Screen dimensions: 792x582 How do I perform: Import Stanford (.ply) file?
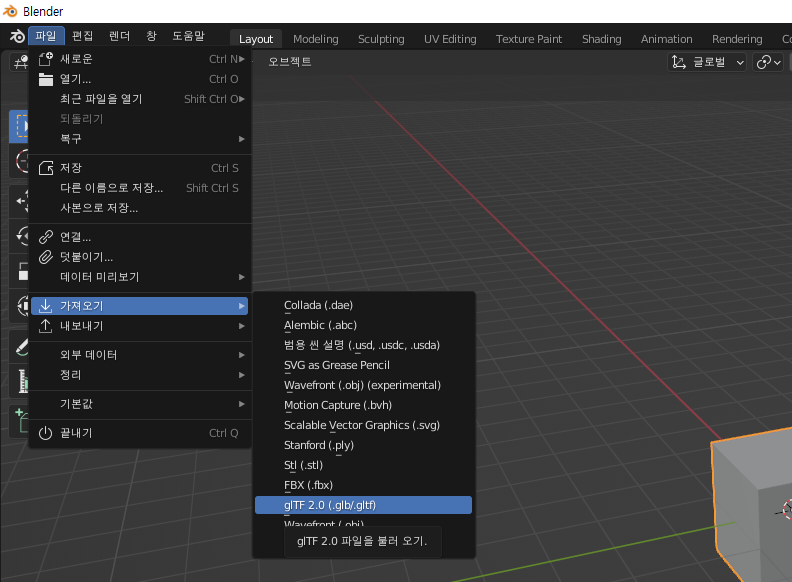[363, 445]
